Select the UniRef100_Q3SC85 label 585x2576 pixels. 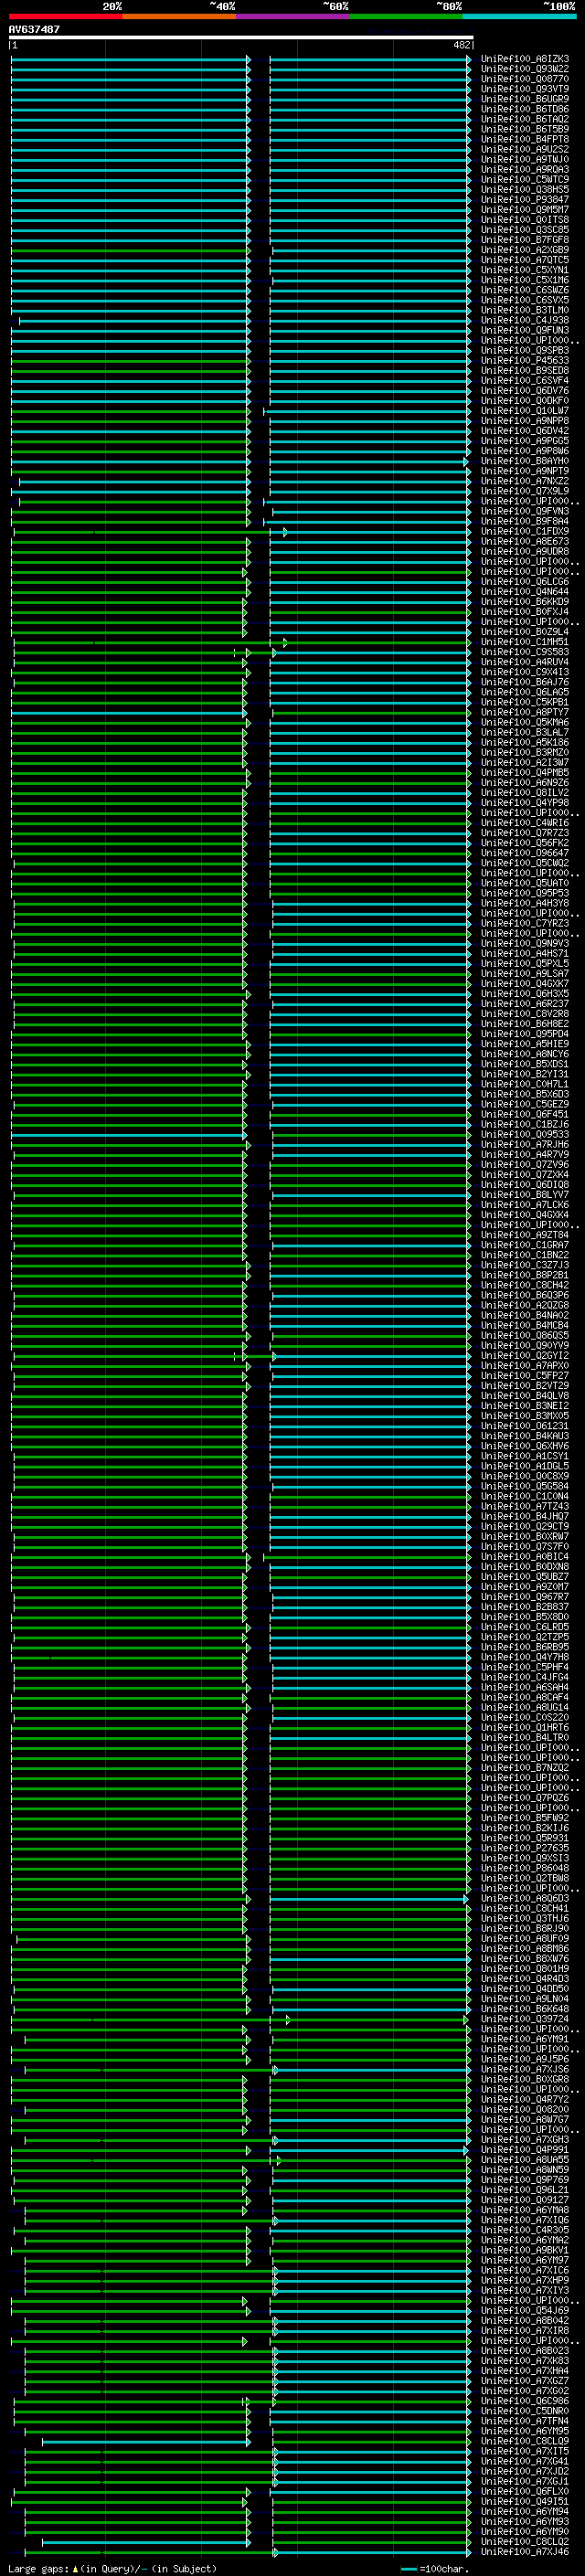pos(524,230)
